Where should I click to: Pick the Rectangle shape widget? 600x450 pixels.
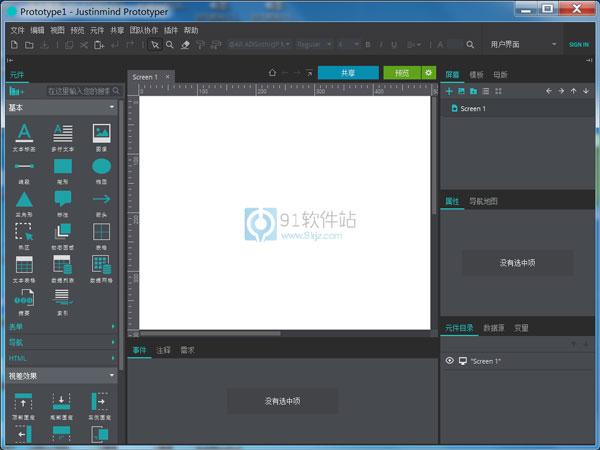coord(62,166)
